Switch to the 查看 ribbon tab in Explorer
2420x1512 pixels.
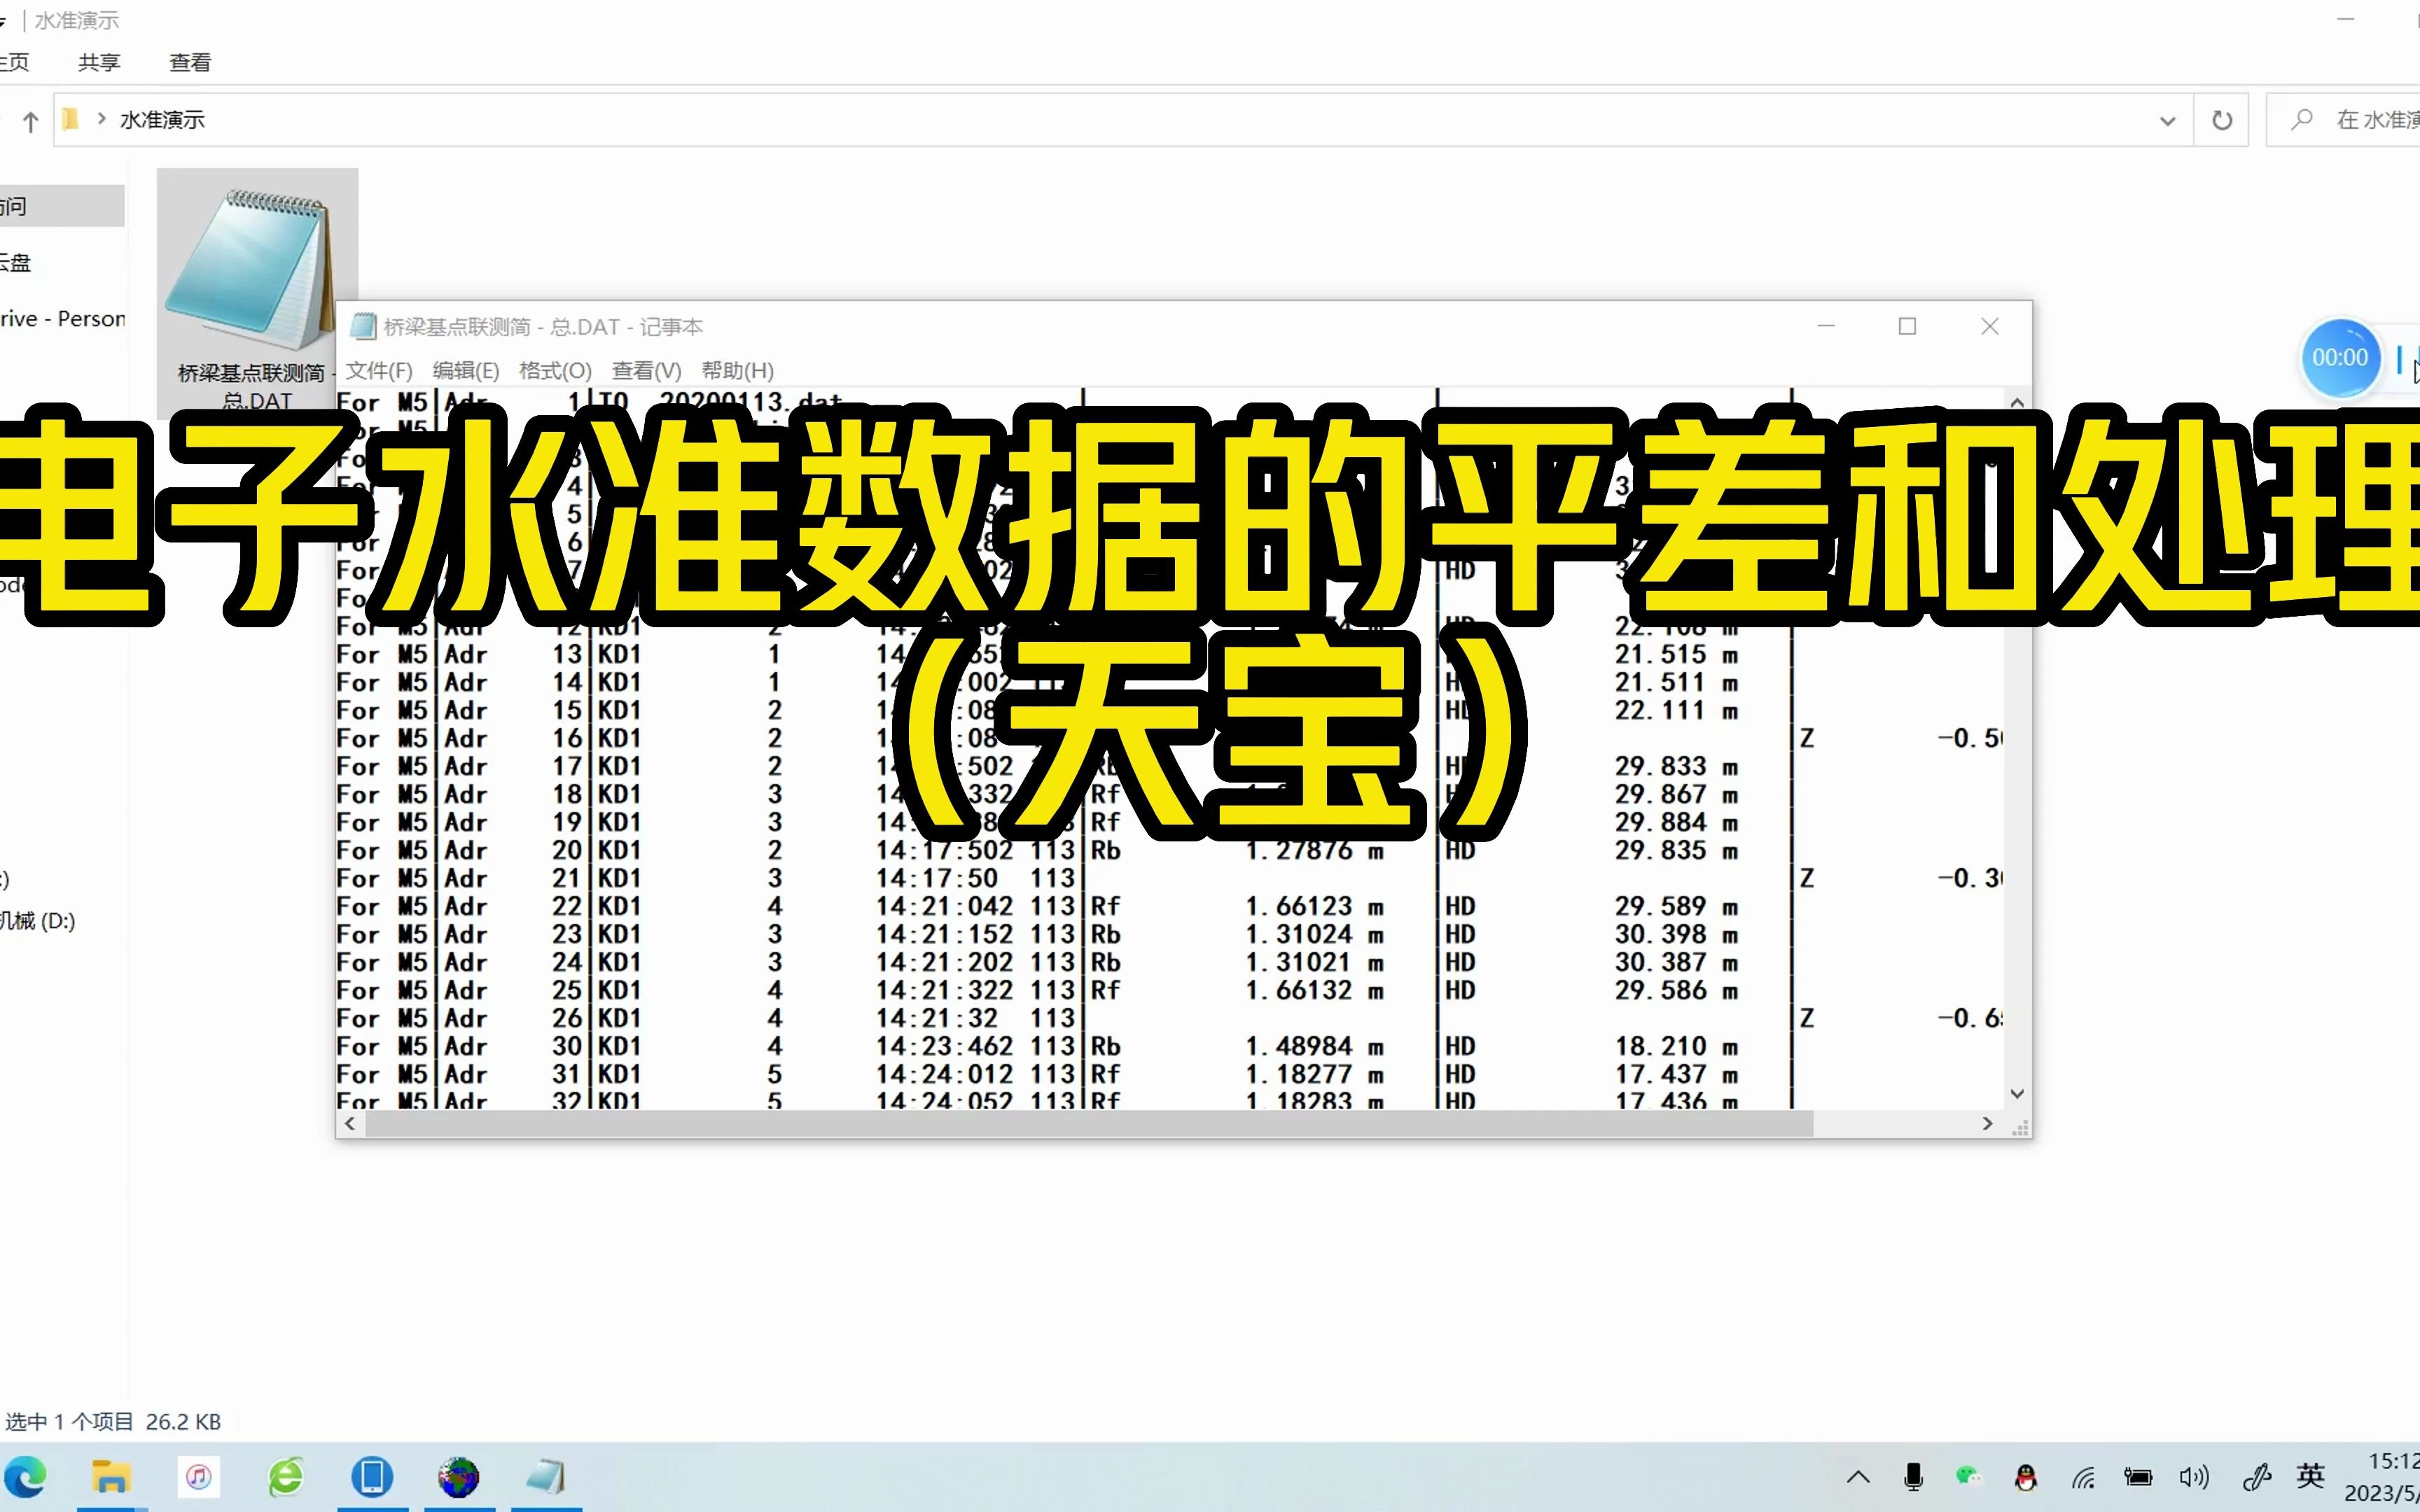(x=190, y=62)
